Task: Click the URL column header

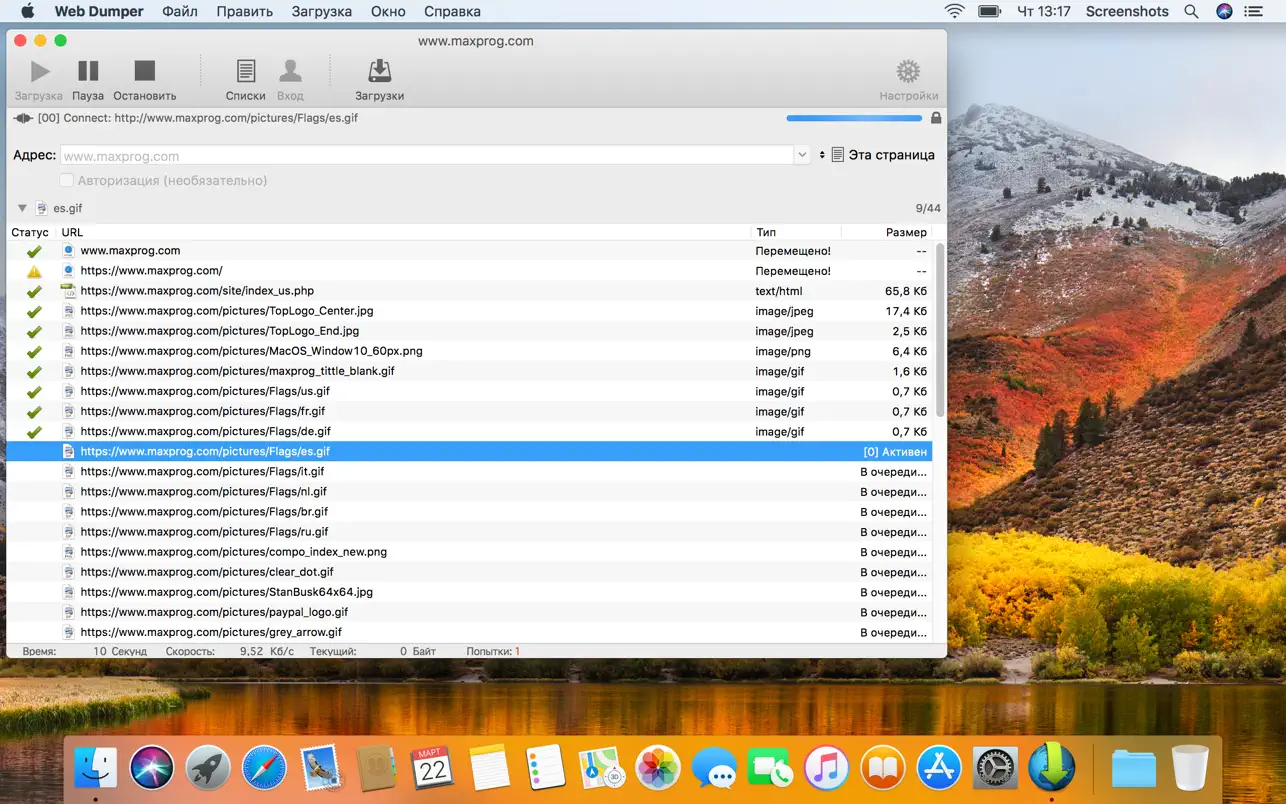Action: pos(72,232)
